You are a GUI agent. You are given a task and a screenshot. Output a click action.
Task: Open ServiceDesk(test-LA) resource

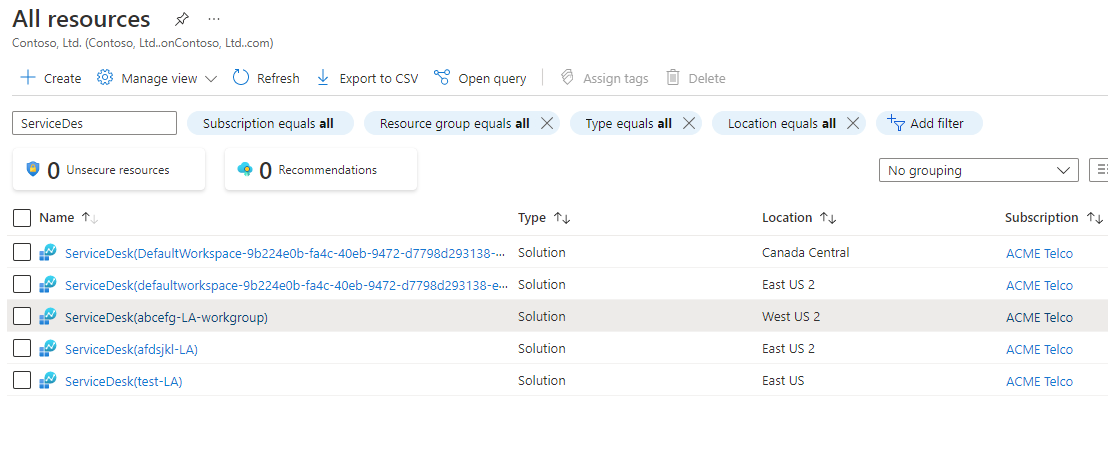click(124, 381)
